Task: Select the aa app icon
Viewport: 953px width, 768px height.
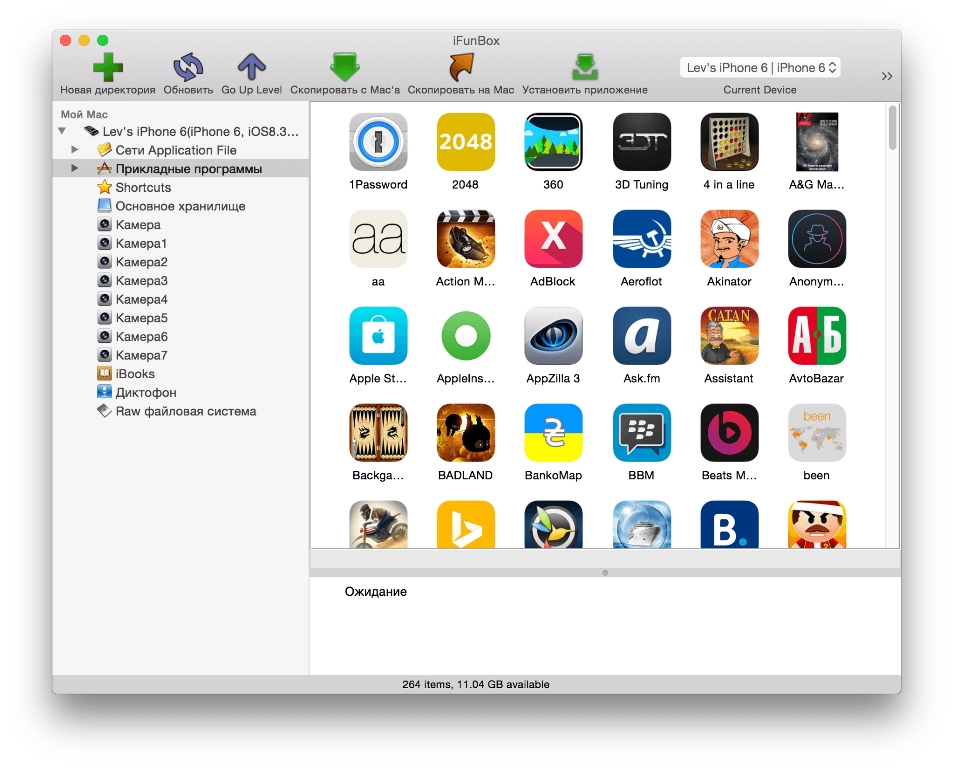Action: pyautogui.click(x=378, y=239)
